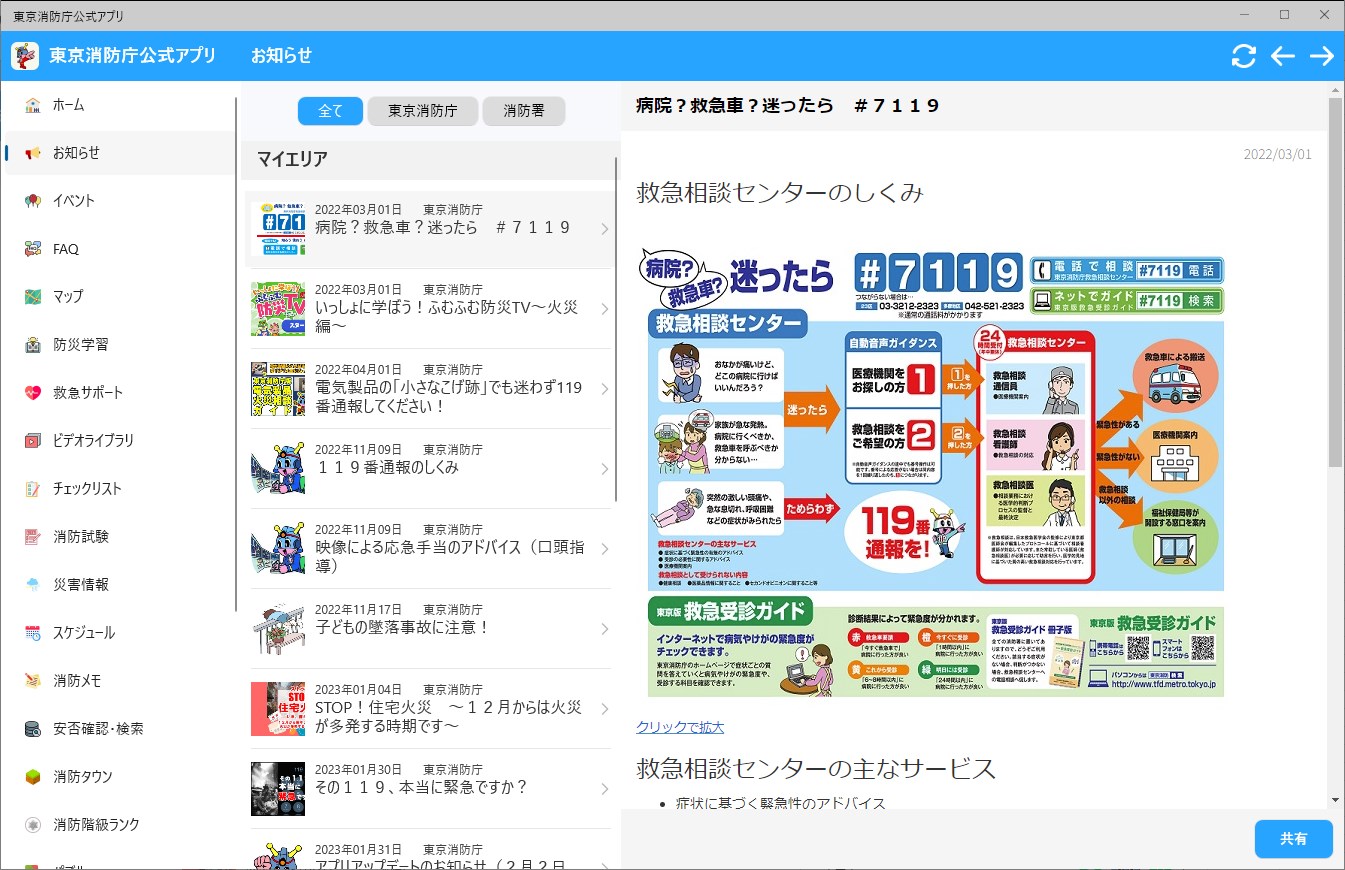1345x870 pixels.
Task: Open the 消防試験 icon
Action: (33, 537)
